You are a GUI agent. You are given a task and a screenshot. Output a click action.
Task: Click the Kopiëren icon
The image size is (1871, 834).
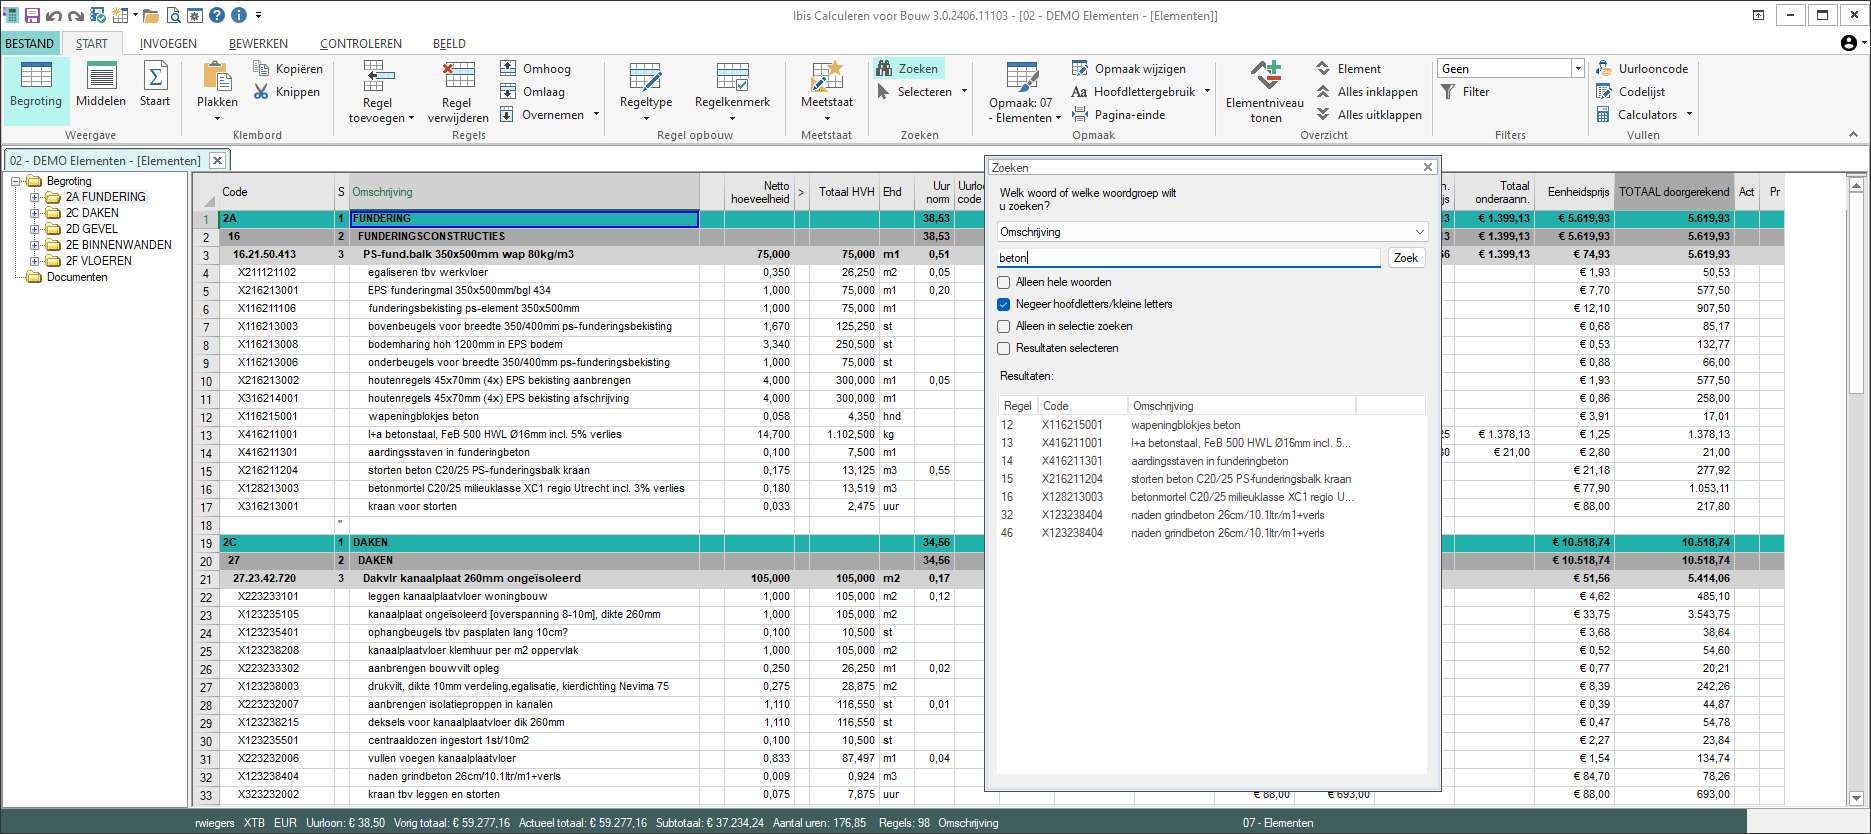click(x=288, y=68)
